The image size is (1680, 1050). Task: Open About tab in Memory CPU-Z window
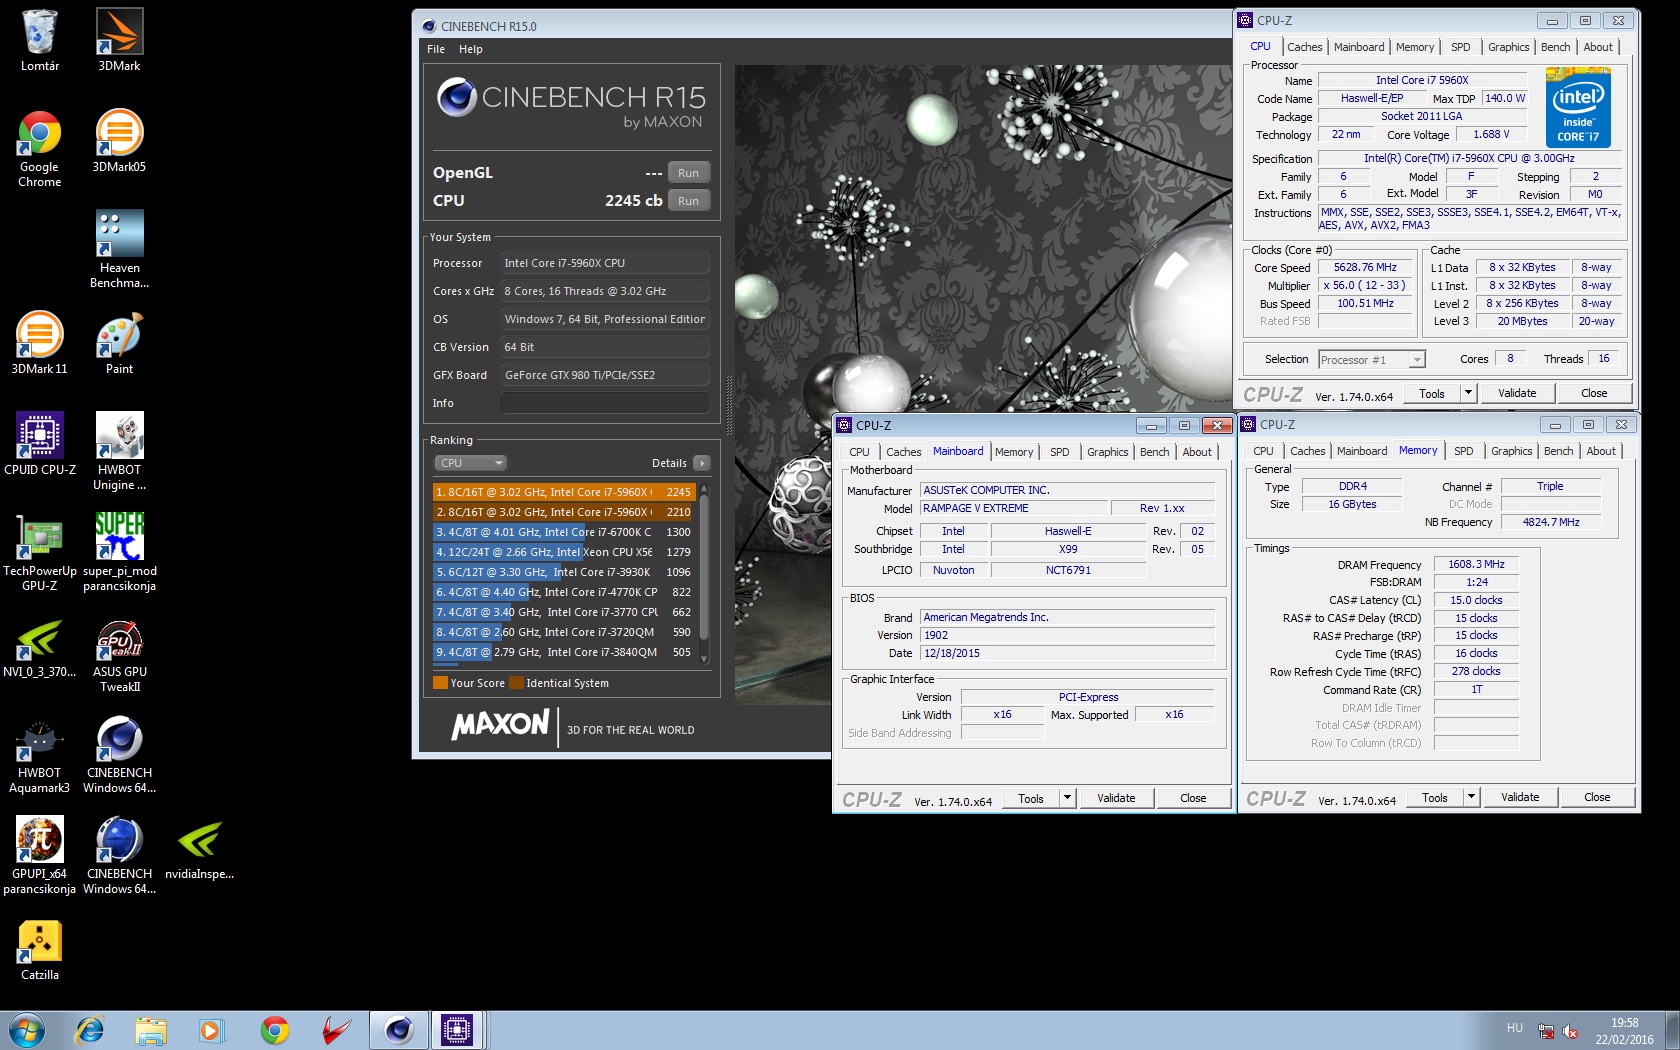click(1600, 451)
